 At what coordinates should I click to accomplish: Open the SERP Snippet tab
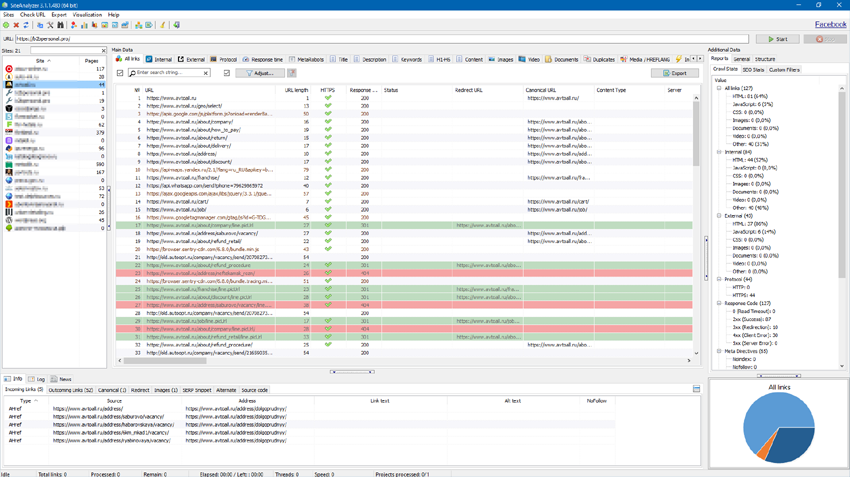pos(196,390)
